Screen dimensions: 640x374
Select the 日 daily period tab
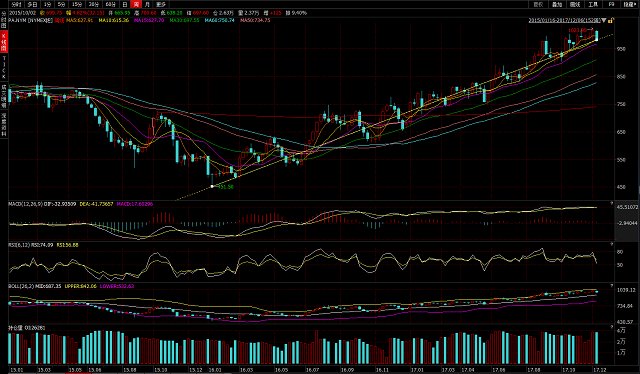(x=125, y=4)
